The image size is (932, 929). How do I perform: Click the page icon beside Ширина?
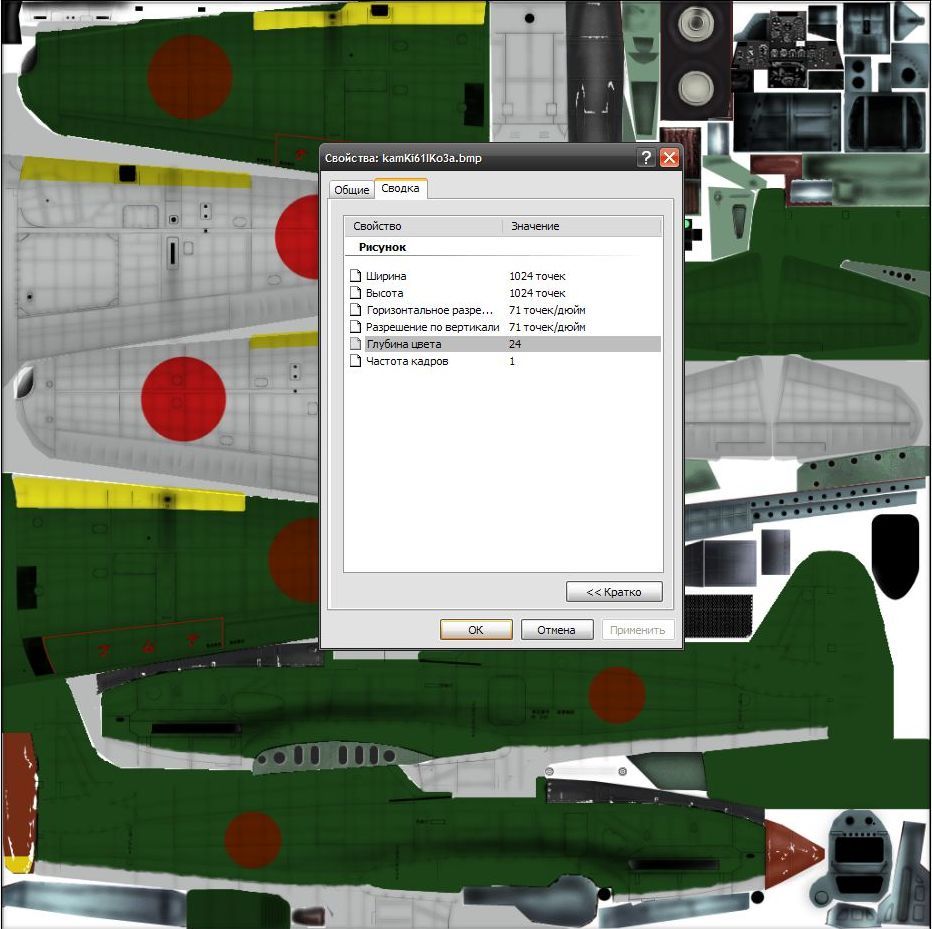point(355,276)
